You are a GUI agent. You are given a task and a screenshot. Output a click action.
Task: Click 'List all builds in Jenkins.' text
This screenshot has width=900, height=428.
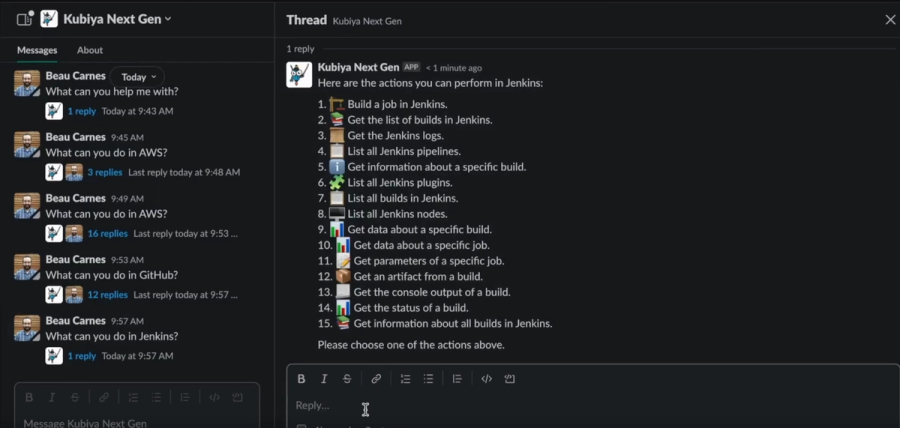pos(402,199)
